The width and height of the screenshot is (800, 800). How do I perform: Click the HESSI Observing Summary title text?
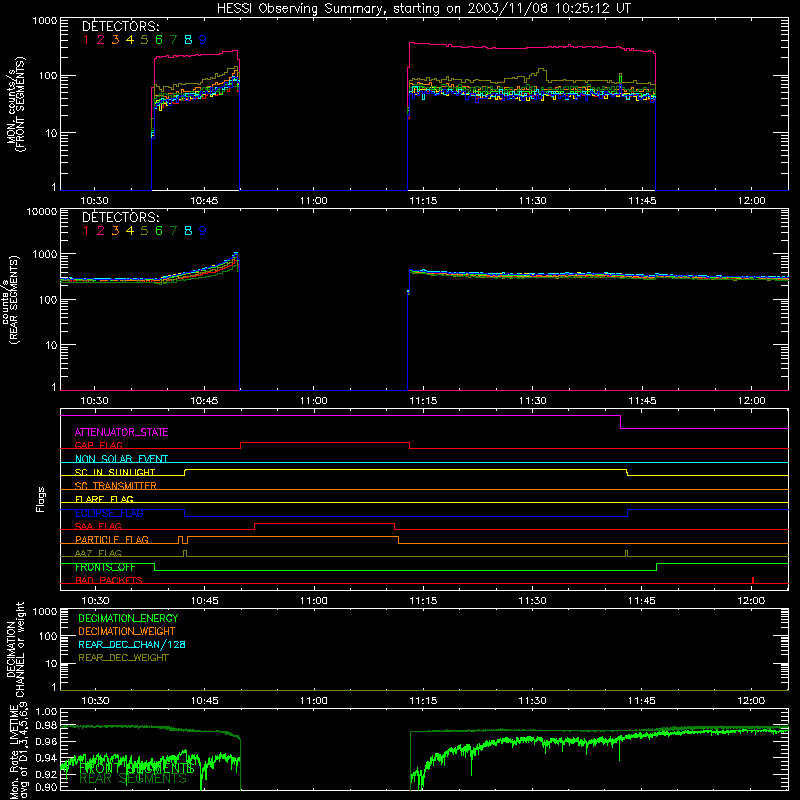[424, 9]
